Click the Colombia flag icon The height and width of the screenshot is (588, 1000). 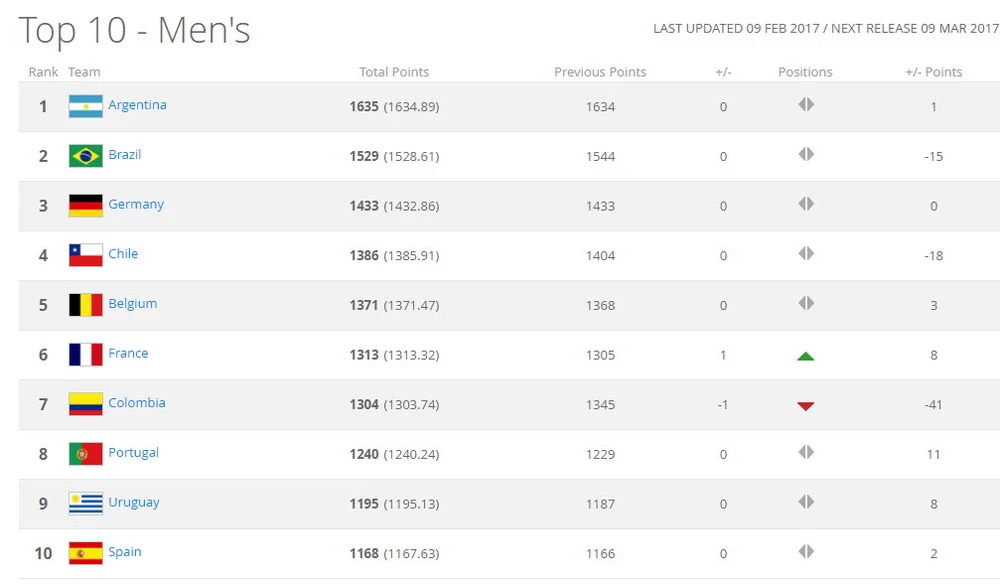pyautogui.click(x=85, y=404)
